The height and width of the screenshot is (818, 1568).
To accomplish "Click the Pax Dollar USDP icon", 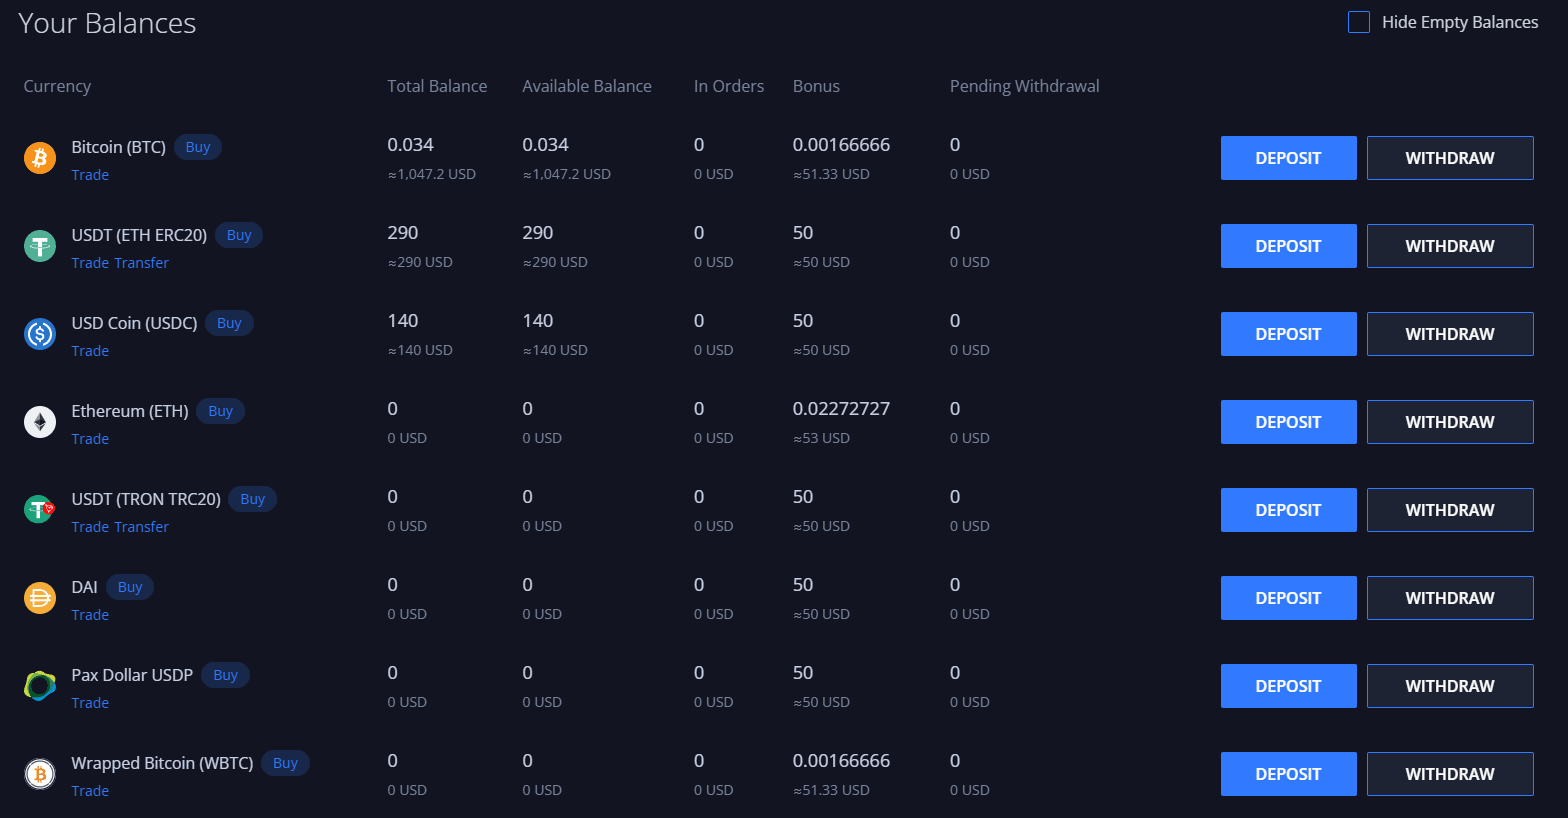I will (x=40, y=686).
